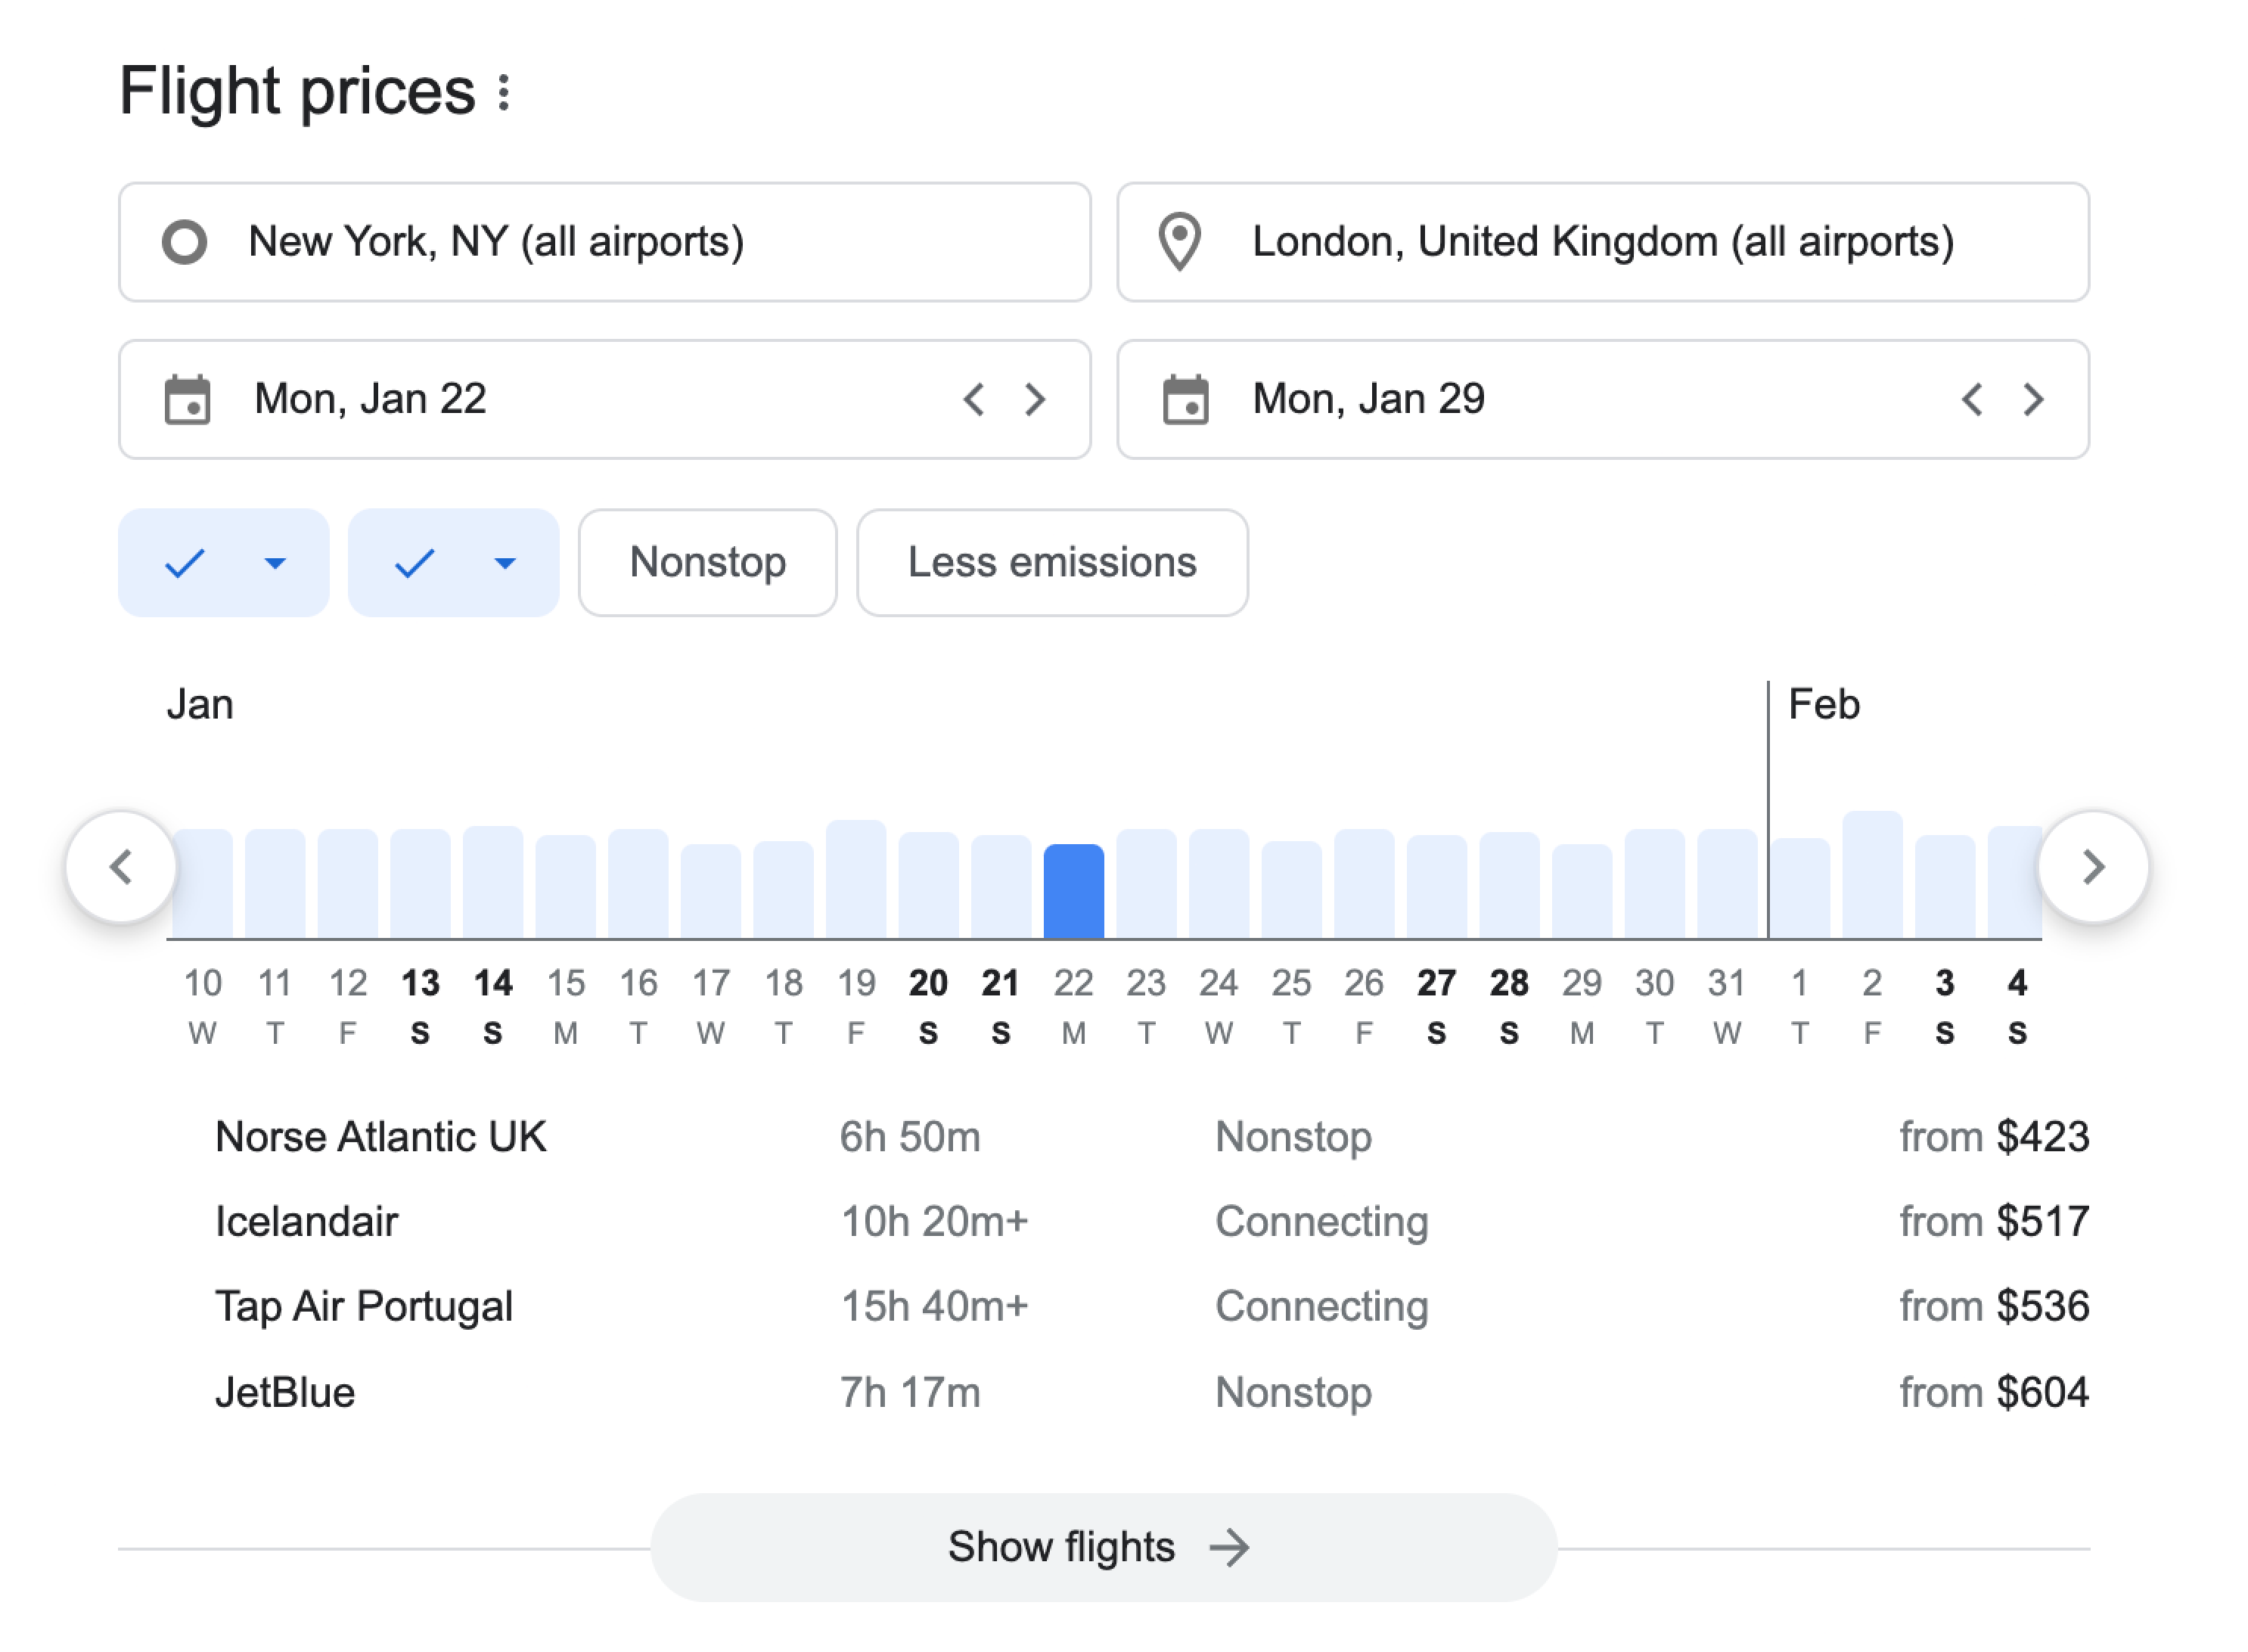Click the destination pin icon for London
This screenshot has width=2248, height=1652.
tap(1179, 242)
